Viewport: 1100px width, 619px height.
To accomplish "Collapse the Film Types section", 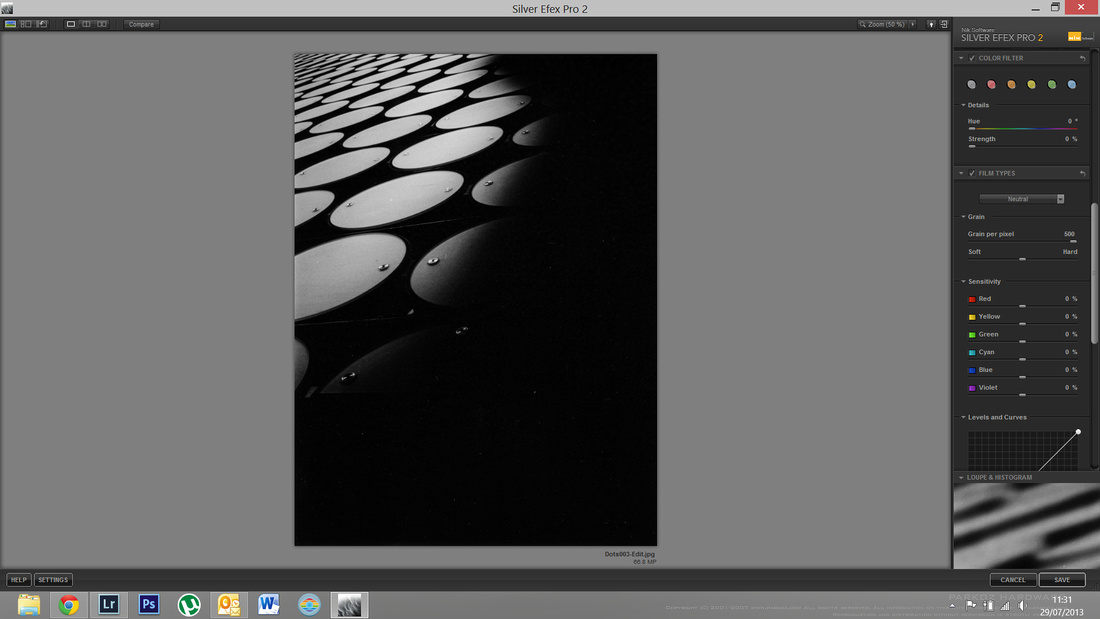I will (x=961, y=173).
